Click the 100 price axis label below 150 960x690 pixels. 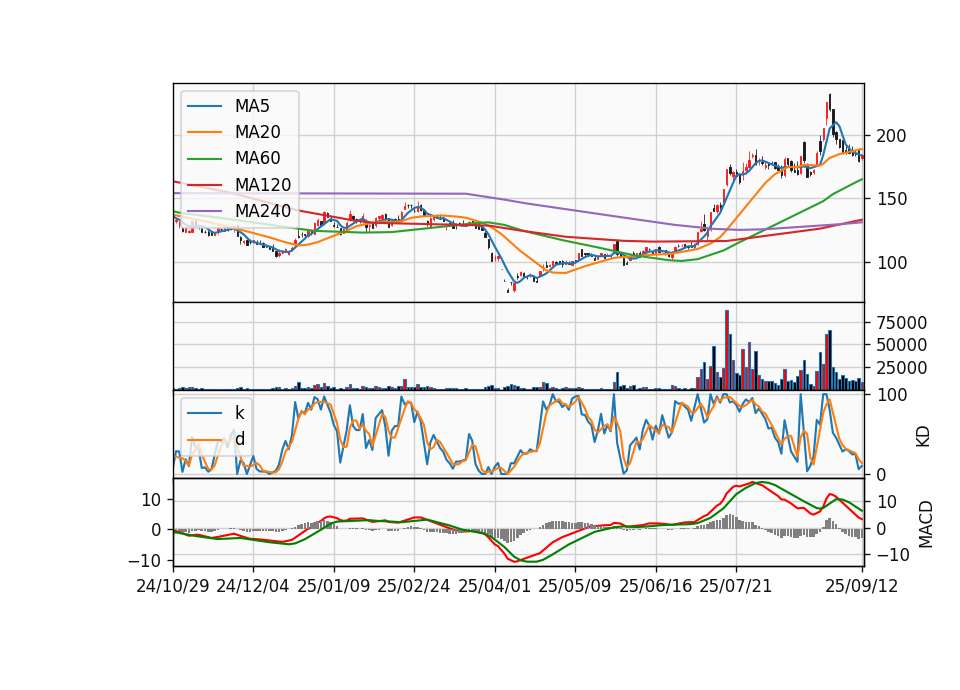(891, 263)
